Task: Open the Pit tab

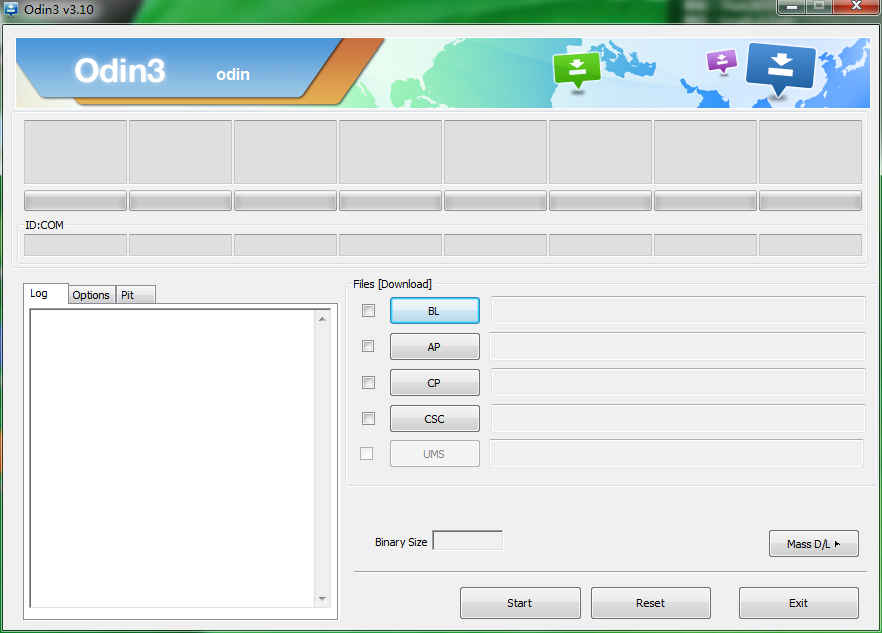Action: (x=127, y=295)
